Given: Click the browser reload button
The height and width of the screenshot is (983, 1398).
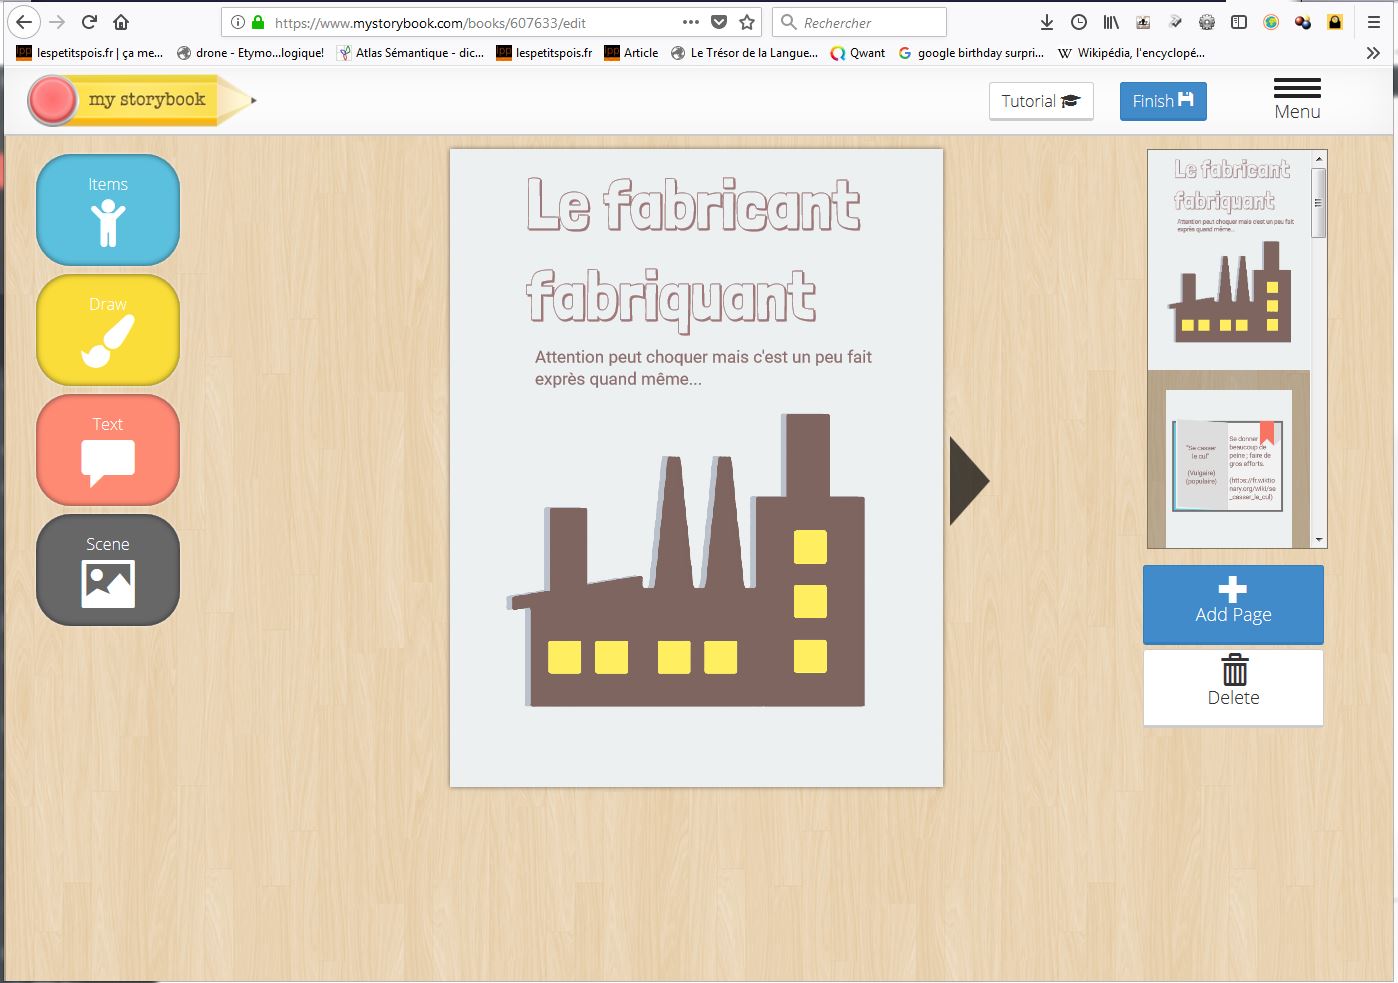Looking at the screenshot, I should click(x=89, y=22).
